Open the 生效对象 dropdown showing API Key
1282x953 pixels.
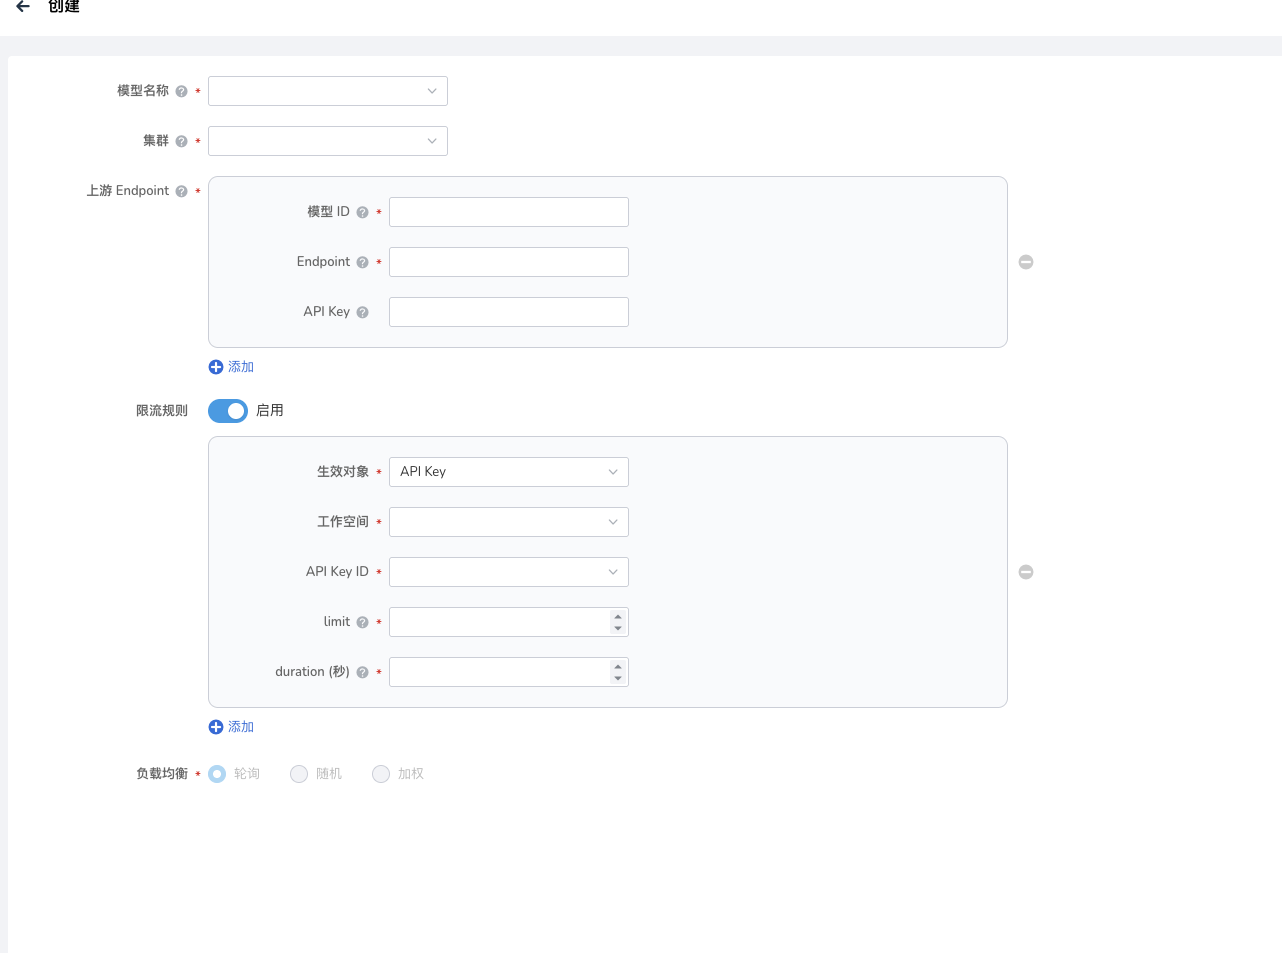(508, 472)
